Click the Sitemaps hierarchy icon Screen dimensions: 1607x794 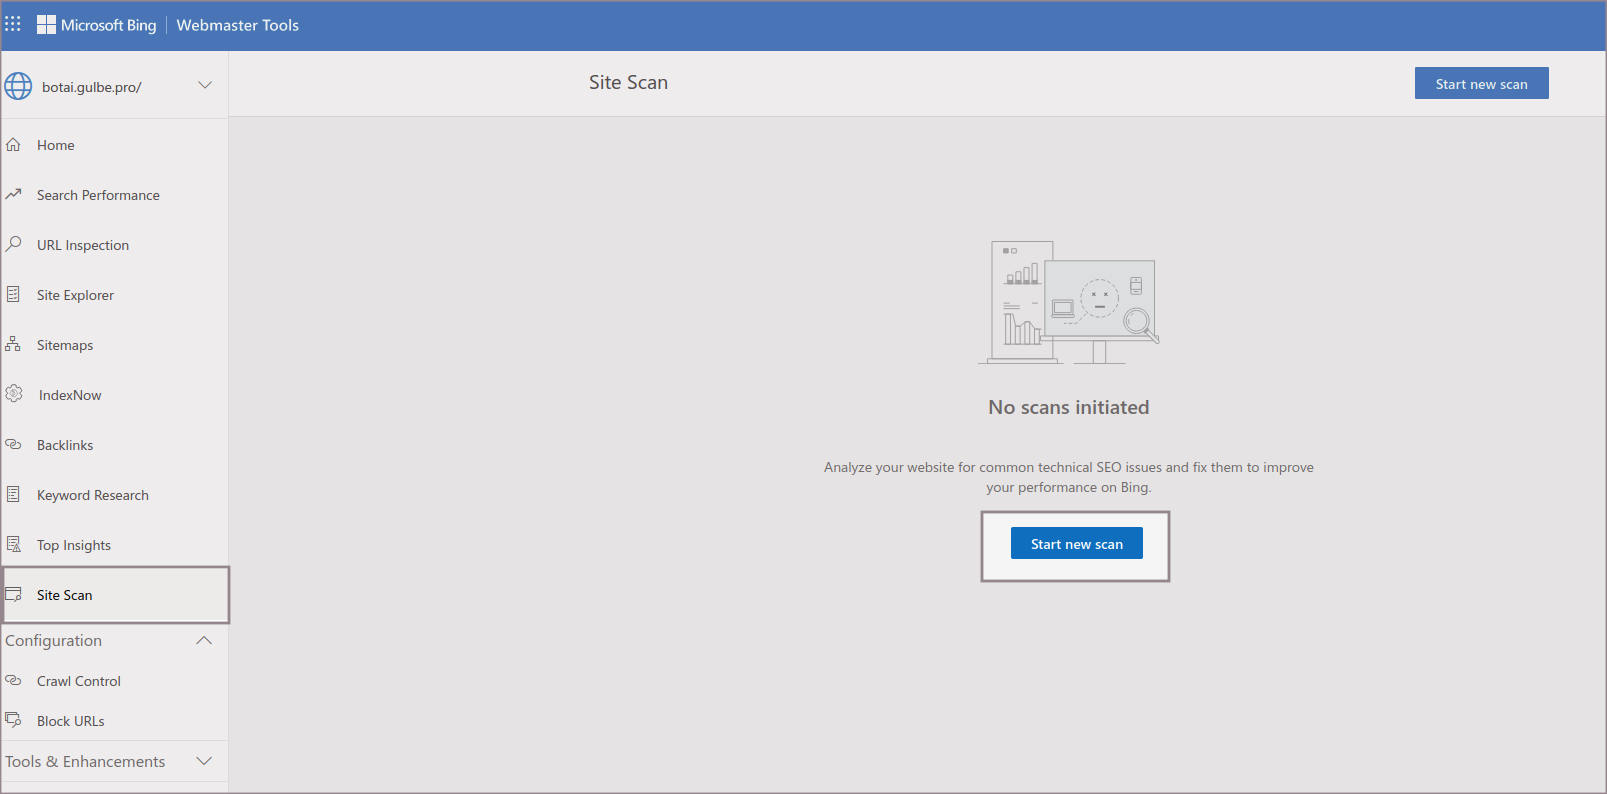(13, 344)
